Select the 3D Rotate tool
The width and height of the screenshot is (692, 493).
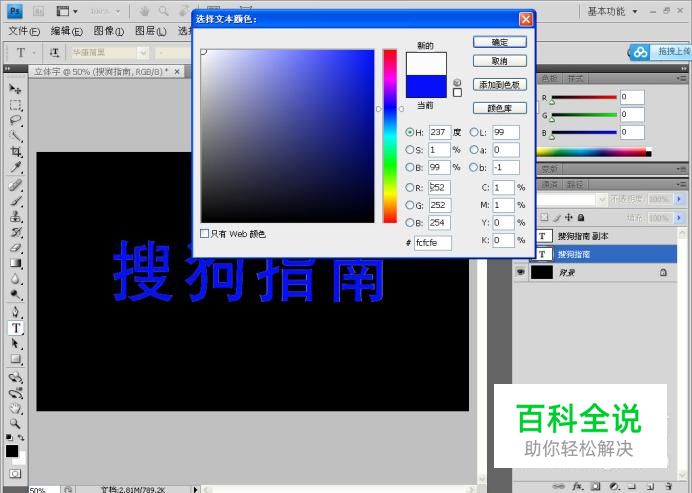point(15,377)
